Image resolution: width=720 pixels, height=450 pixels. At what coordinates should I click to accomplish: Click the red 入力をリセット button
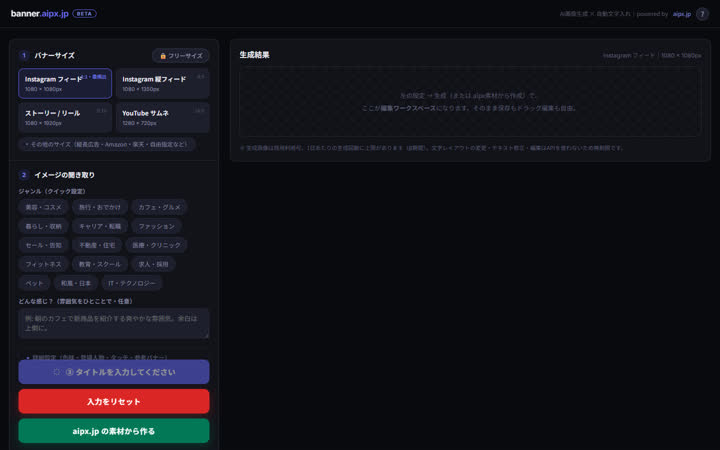(114, 401)
